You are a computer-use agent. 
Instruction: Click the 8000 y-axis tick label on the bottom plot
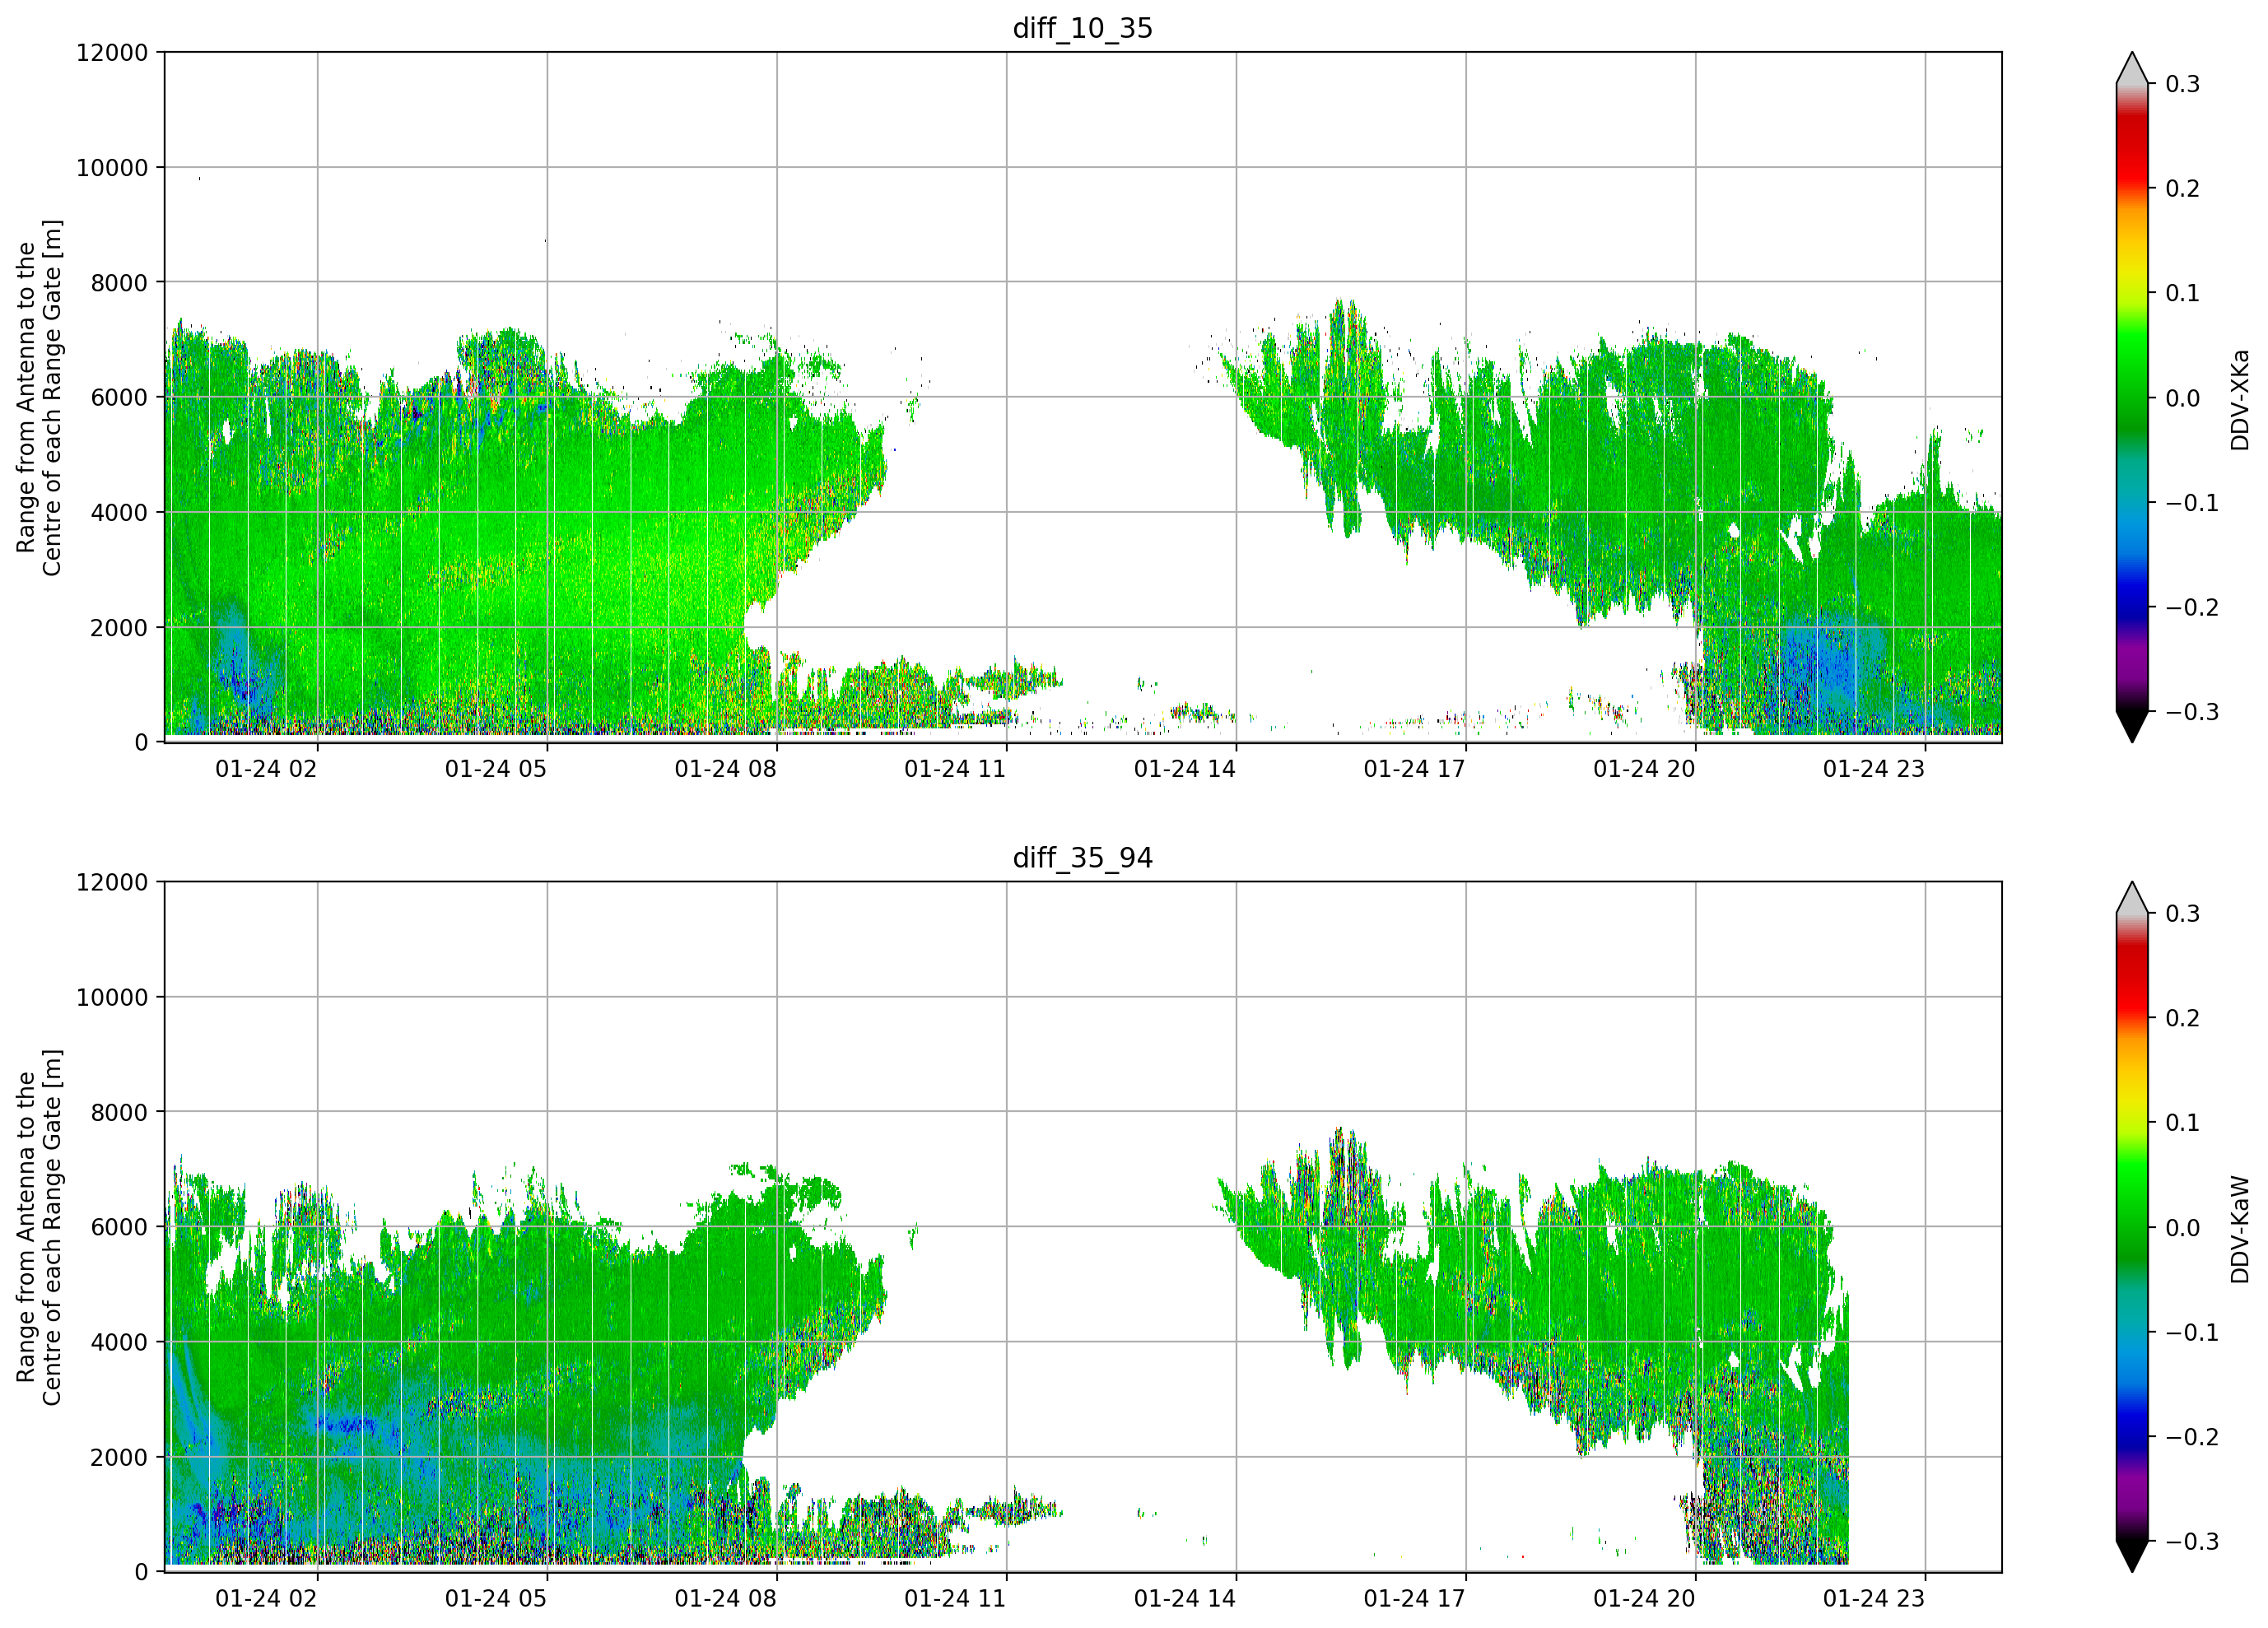(119, 1112)
